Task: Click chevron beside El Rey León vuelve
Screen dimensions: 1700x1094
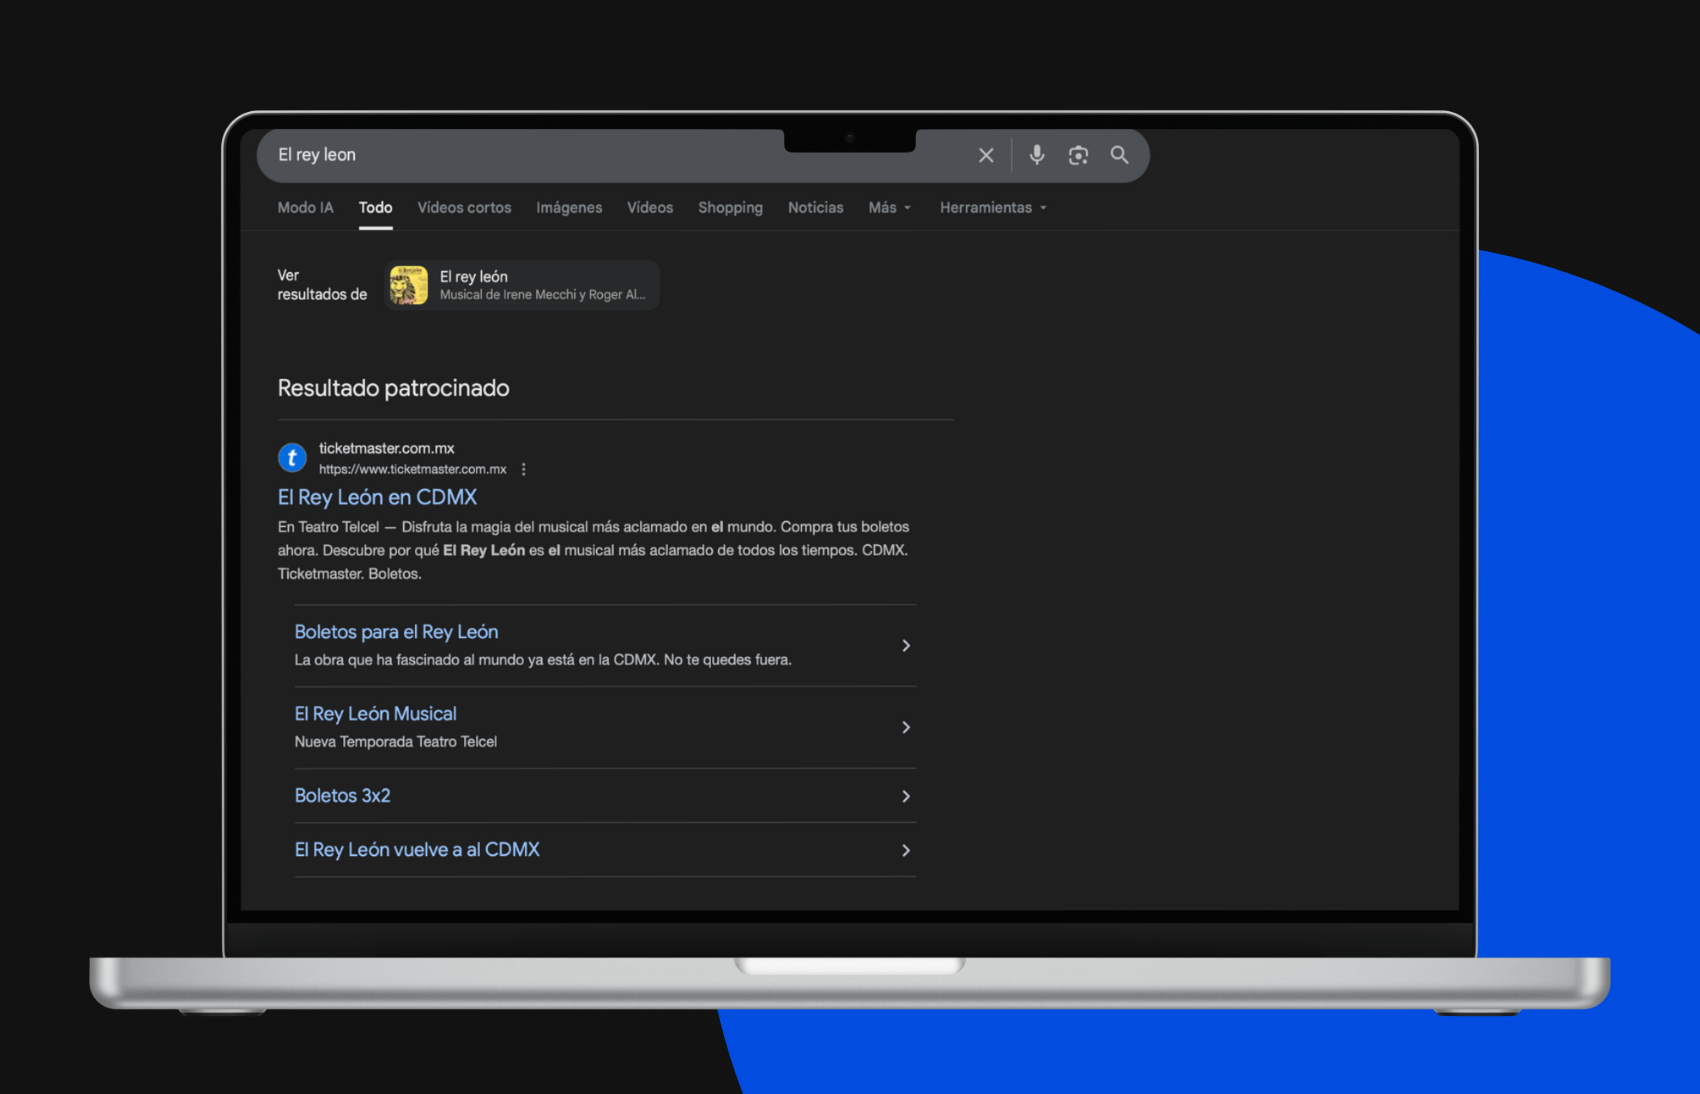Action: pyautogui.click(x=906, y=851)
